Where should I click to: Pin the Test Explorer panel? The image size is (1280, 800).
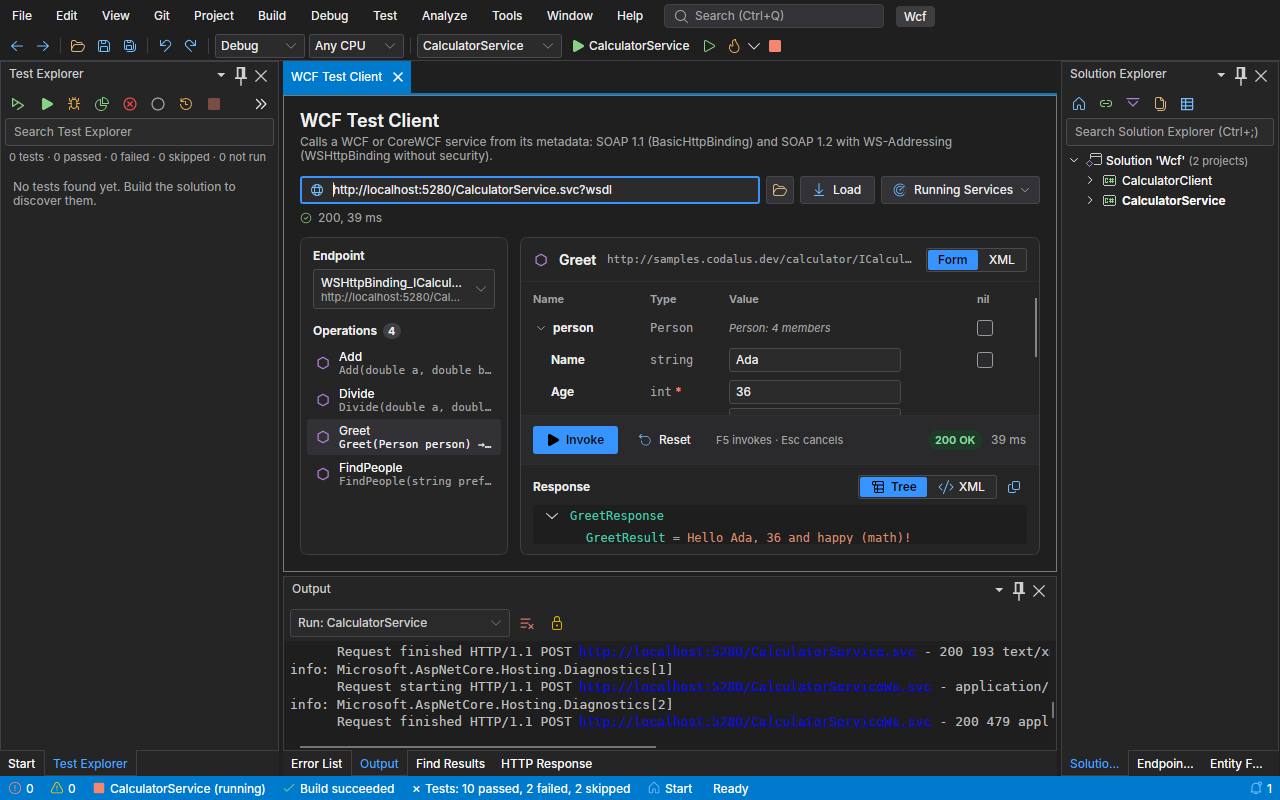[241, 75]
